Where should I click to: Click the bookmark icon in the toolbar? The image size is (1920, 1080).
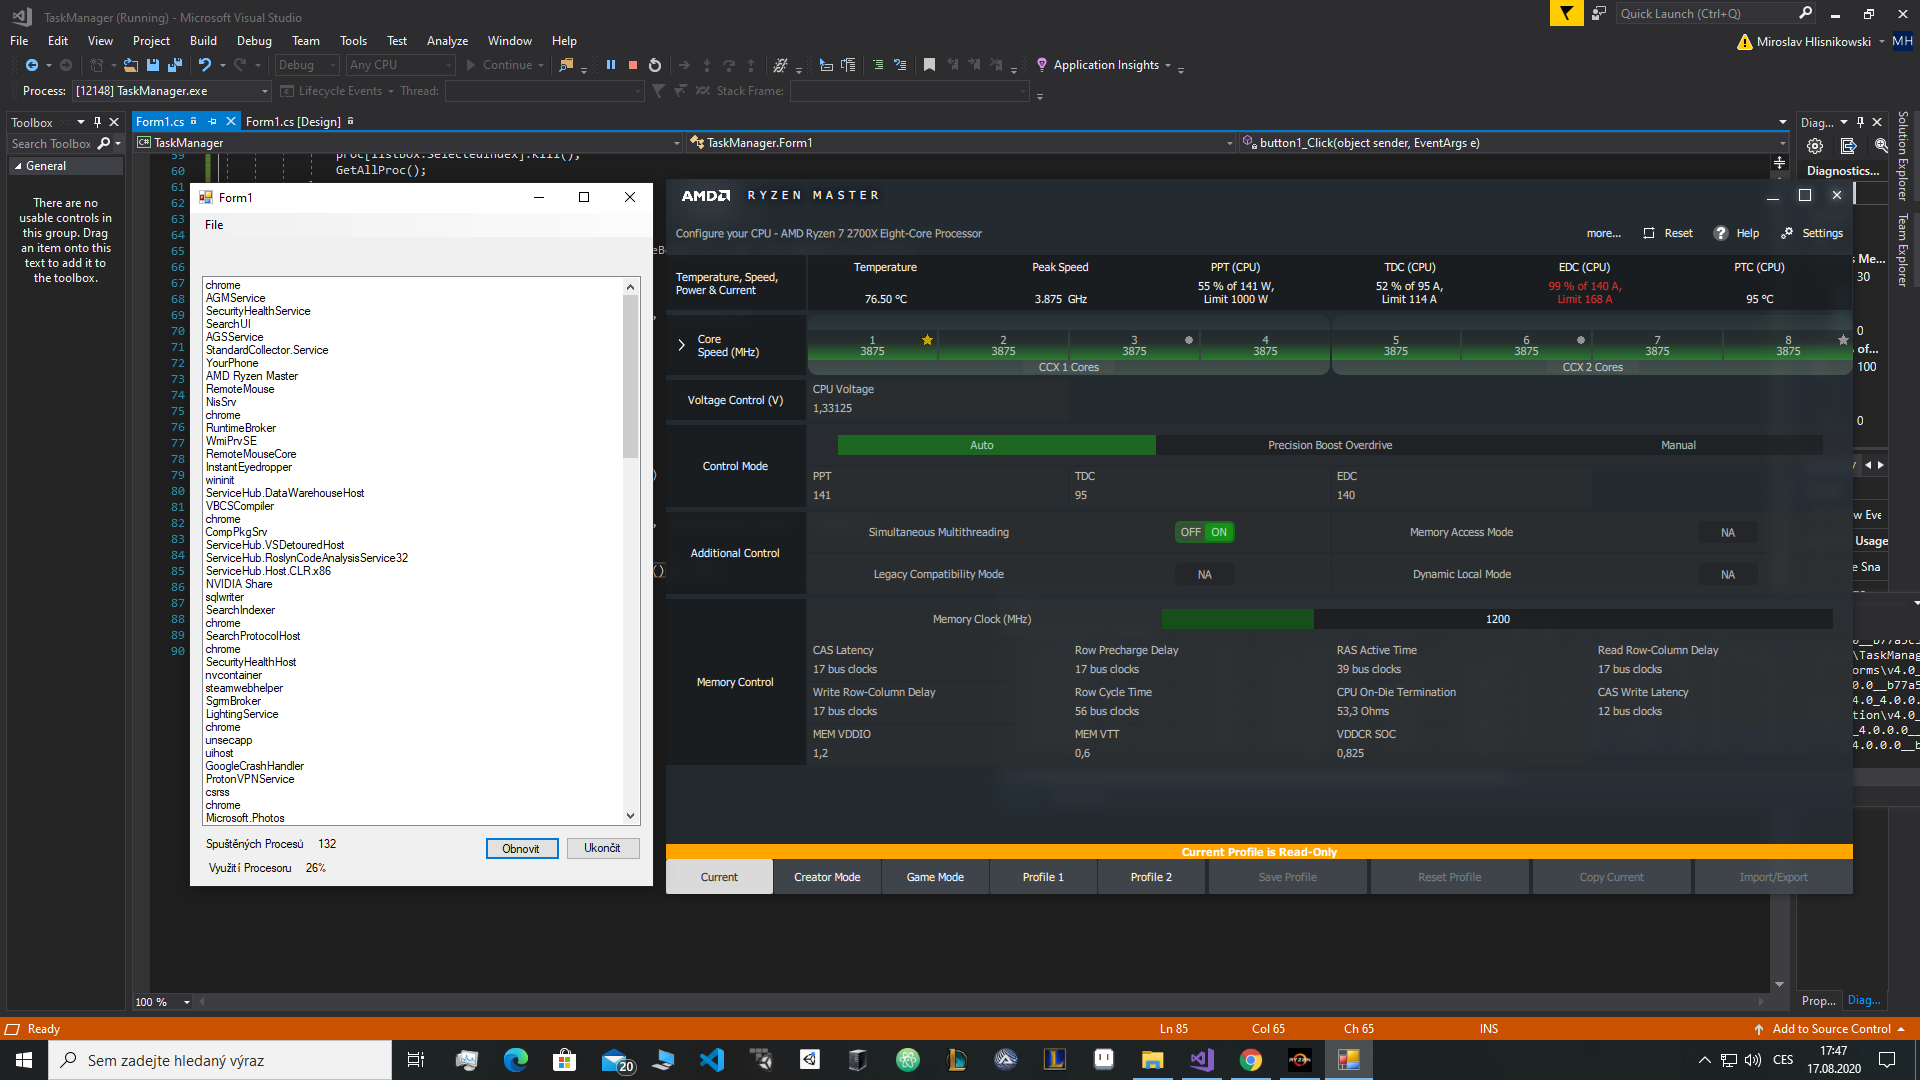point(929,65)
